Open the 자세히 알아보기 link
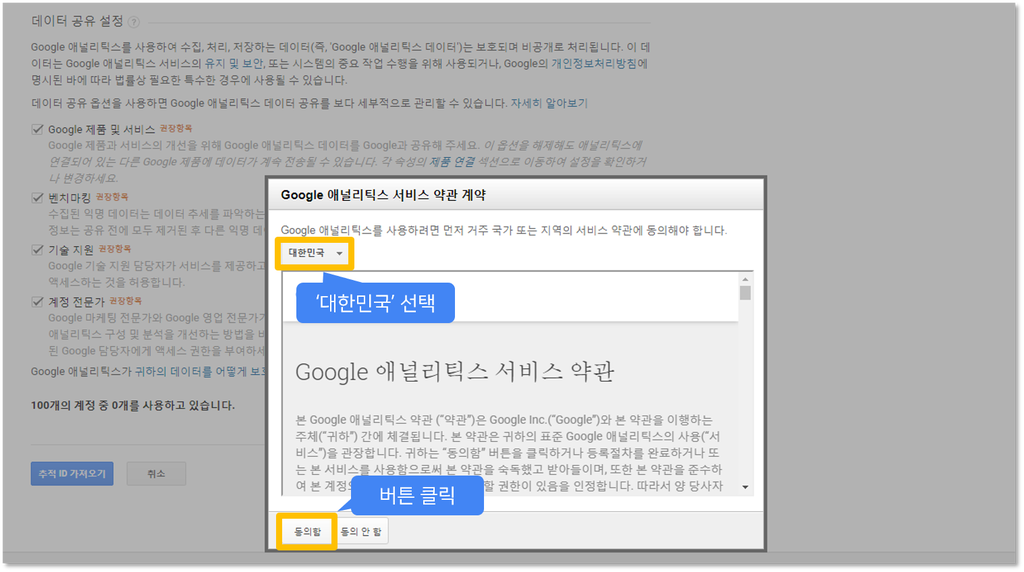This screenshot has height=572, width=1024. pyautogui.click(x=549, y=103)
